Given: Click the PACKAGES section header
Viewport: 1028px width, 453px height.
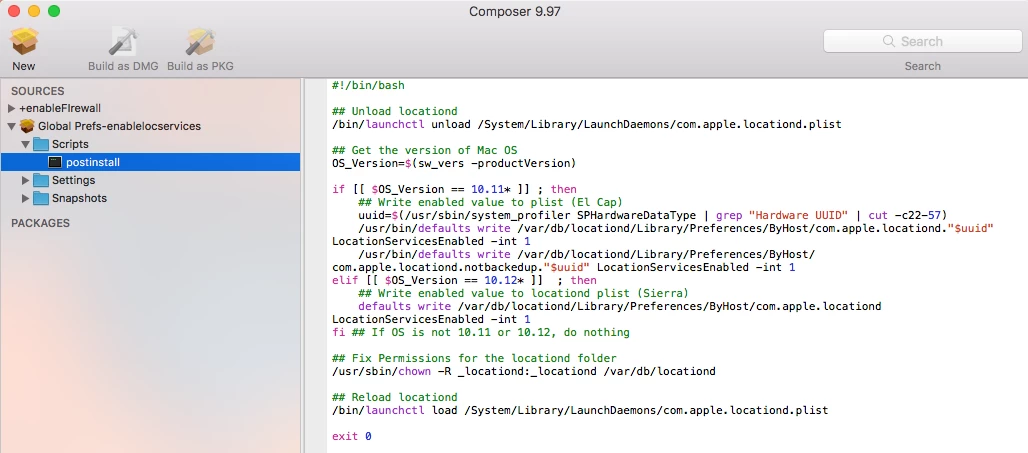Looking at the screenshot, I should 40,223.
